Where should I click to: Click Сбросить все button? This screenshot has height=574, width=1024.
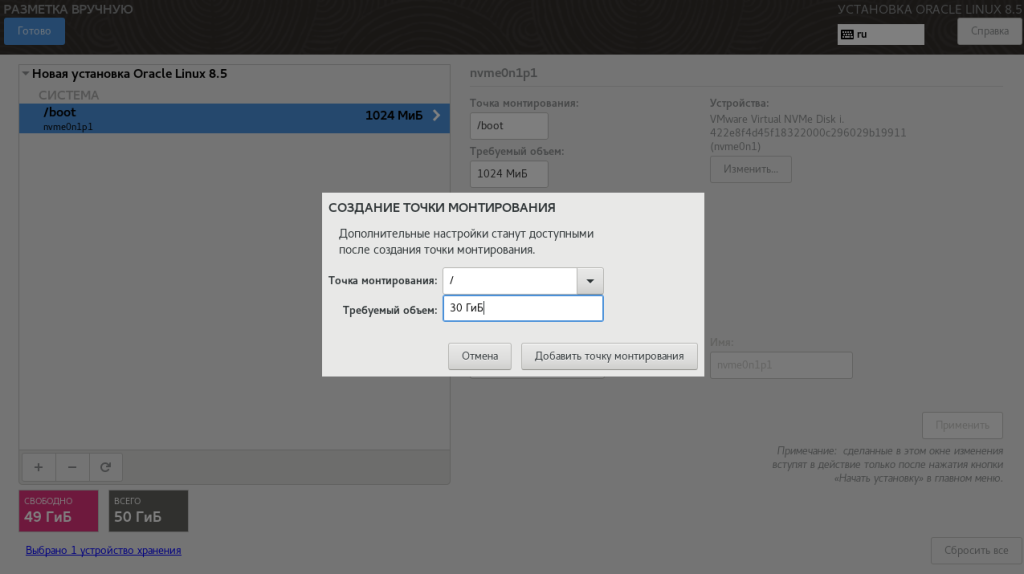point(976,550)
